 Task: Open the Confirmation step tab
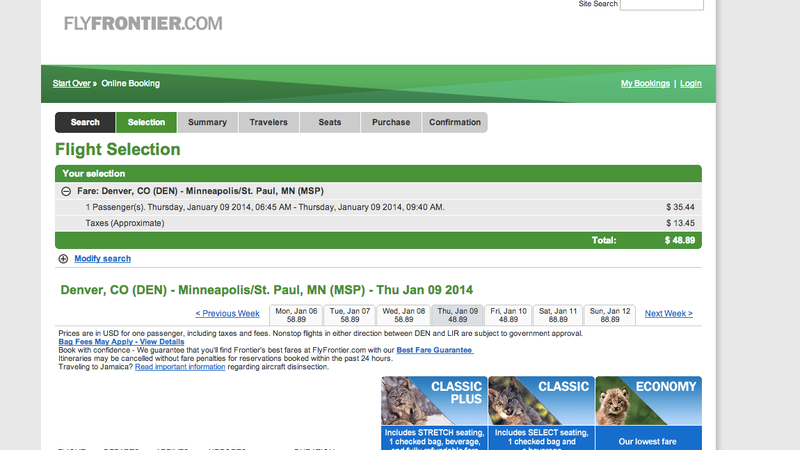tap(455, 122)
